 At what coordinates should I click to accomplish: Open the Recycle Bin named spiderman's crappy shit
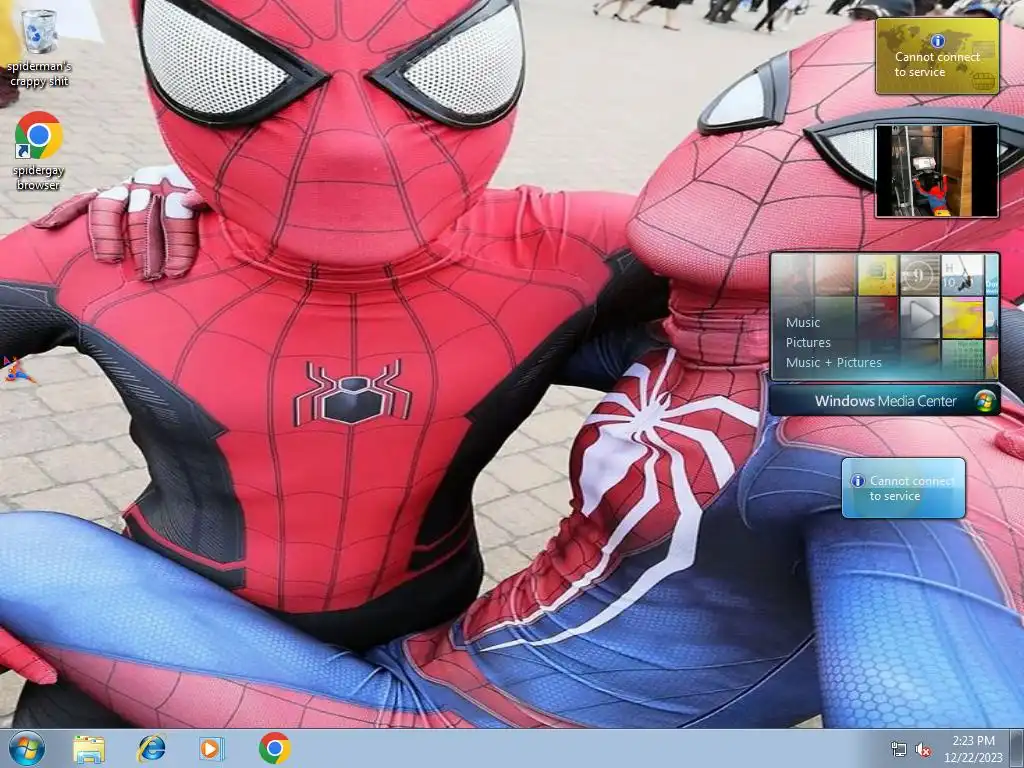[x=39, y=47]
